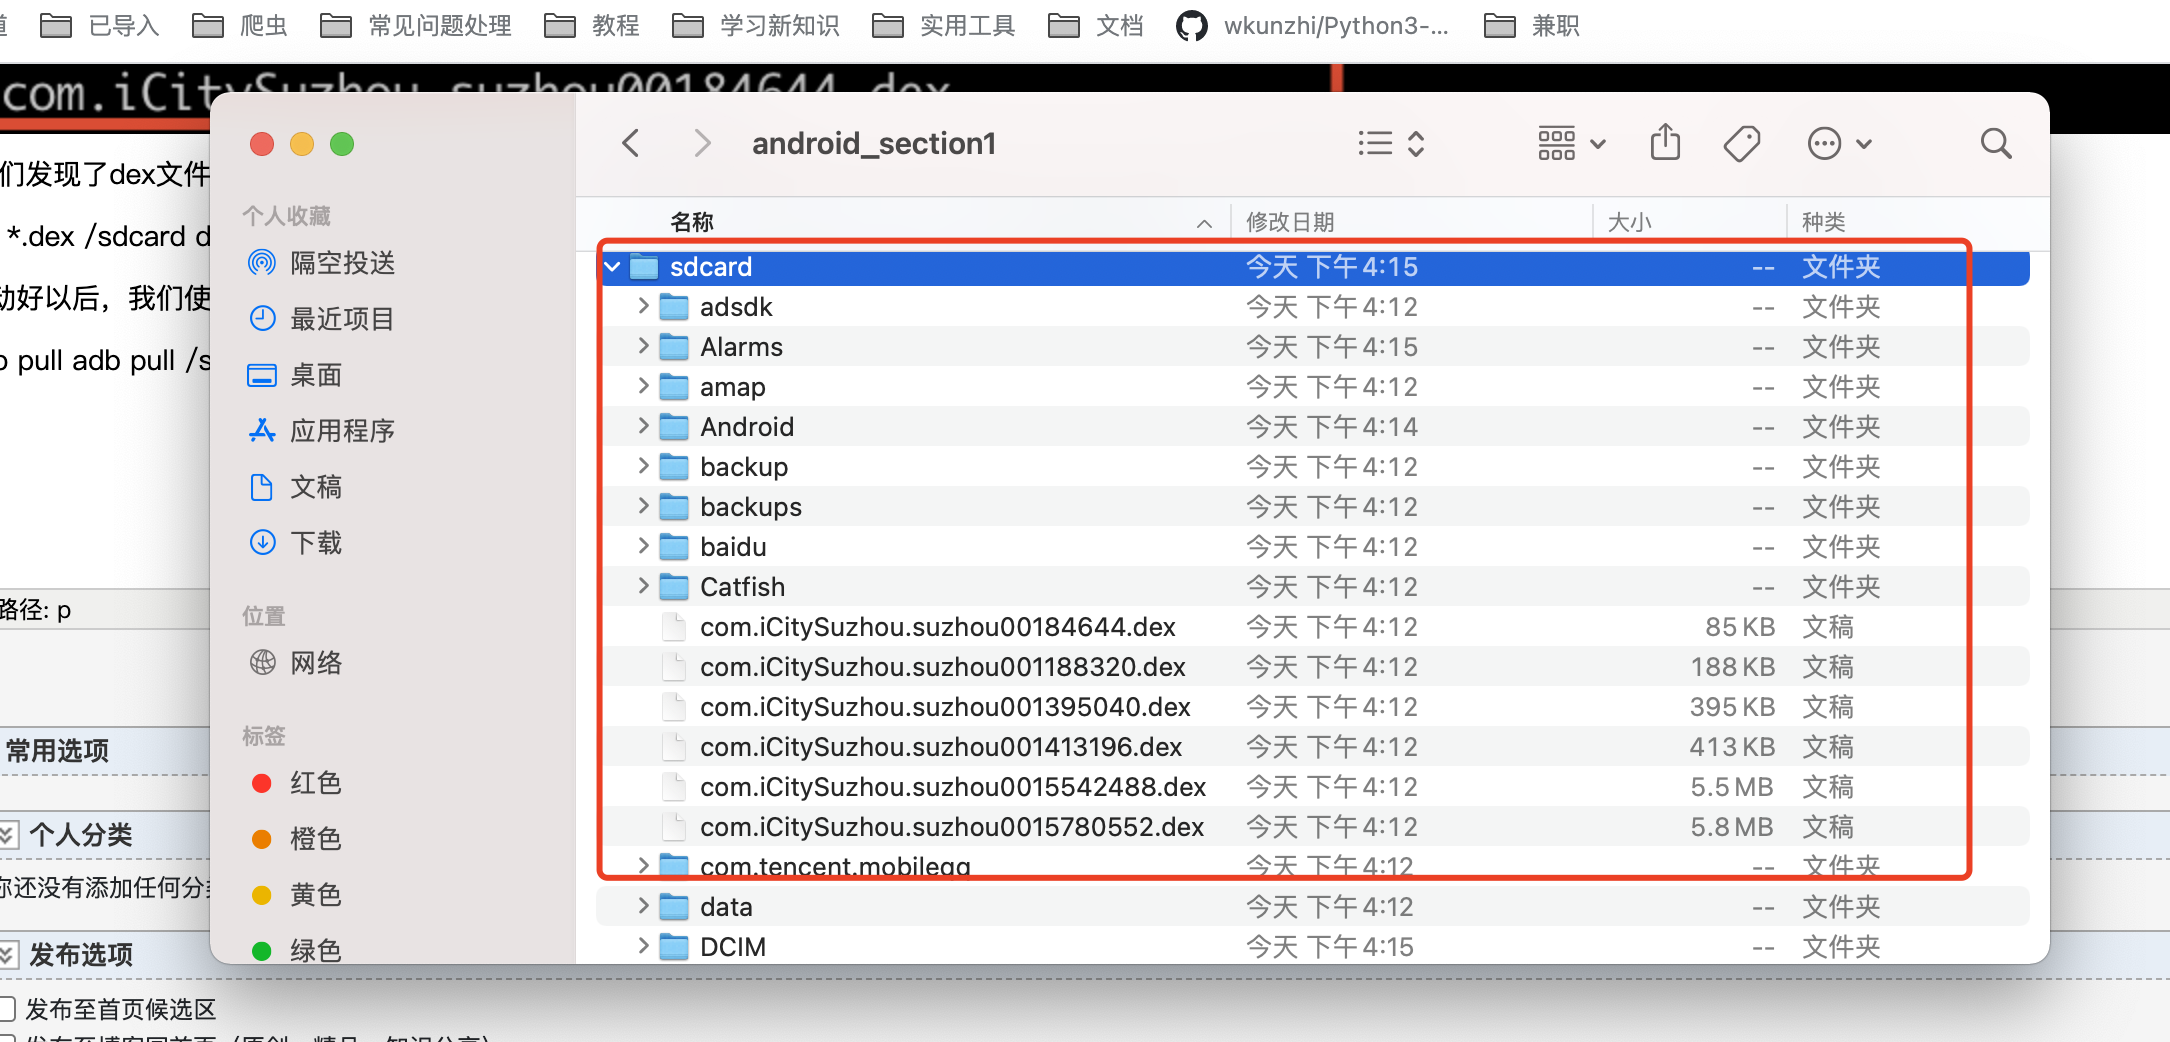Select file icon of suzhou0015780552.dex
2170x1042 pixels.
coord(675,827)
